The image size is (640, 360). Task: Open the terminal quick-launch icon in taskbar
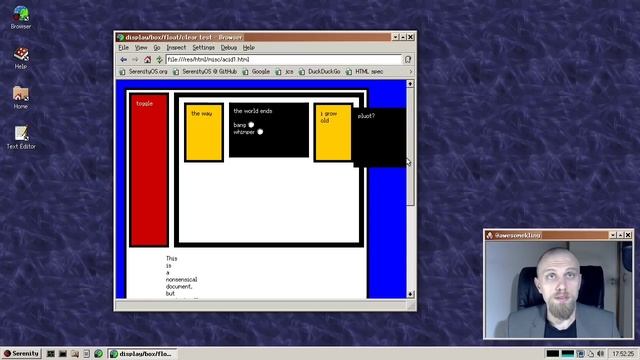[x=62, y=353]
